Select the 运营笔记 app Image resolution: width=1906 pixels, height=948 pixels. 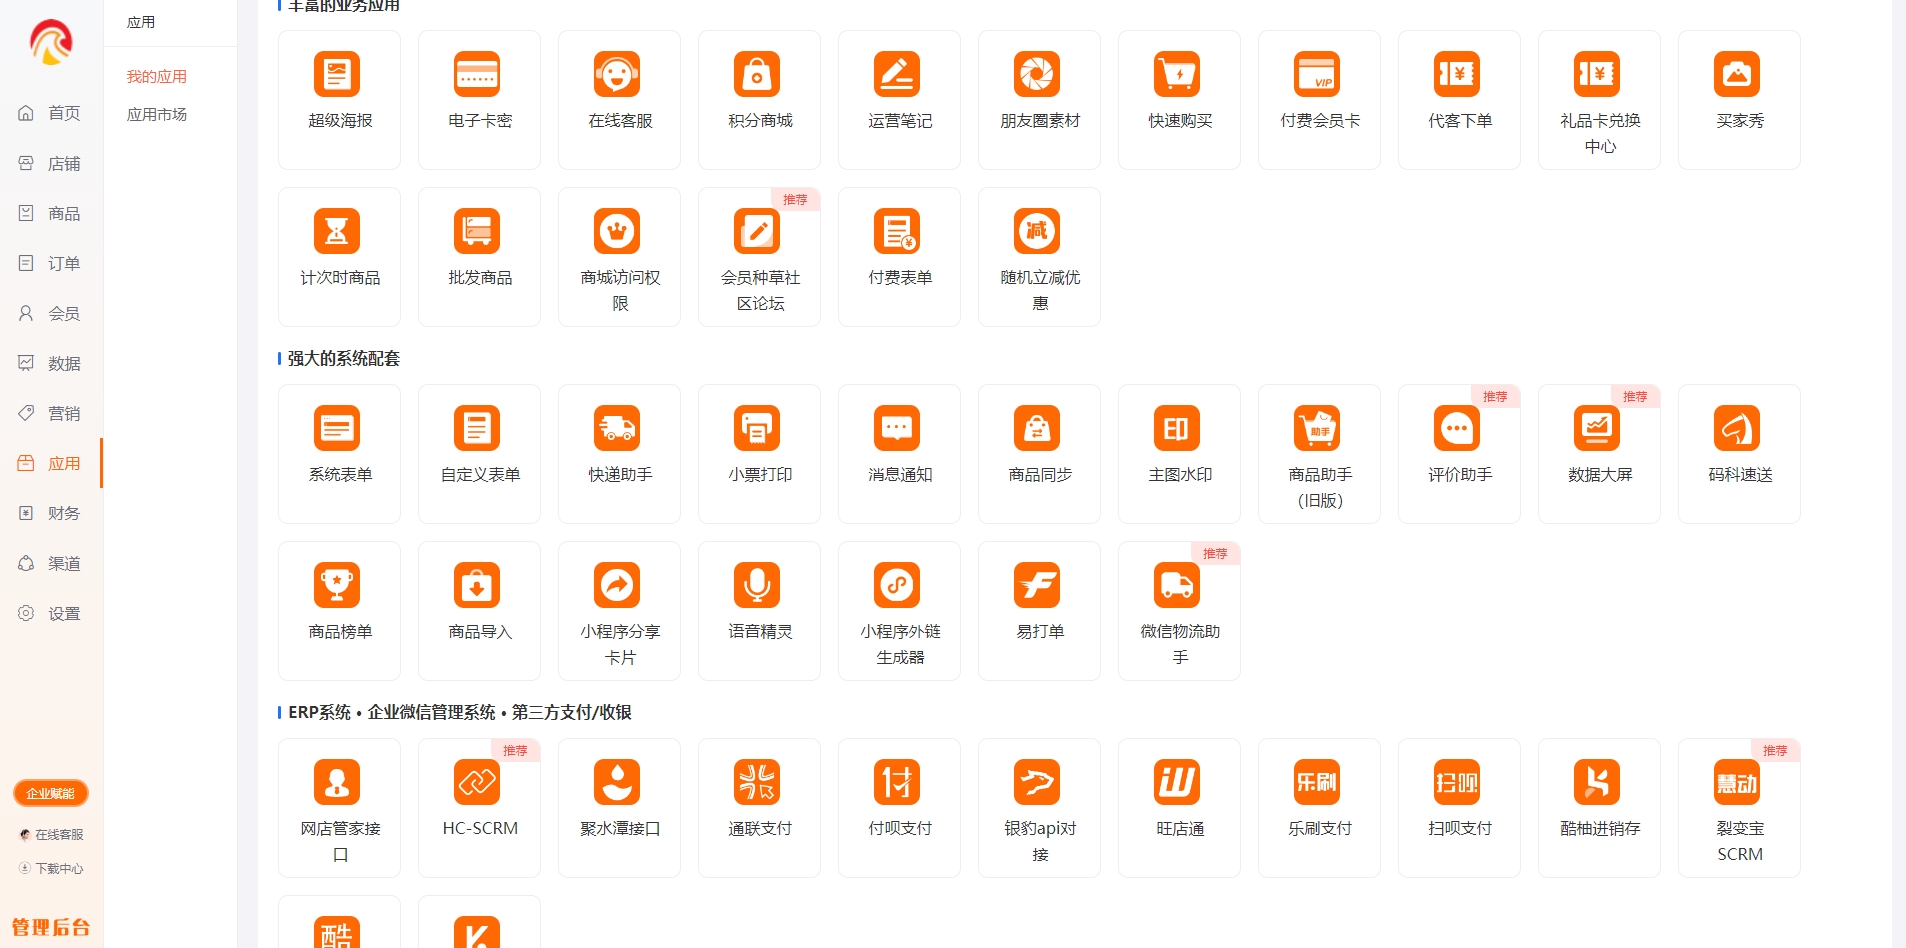click(899, 100)
